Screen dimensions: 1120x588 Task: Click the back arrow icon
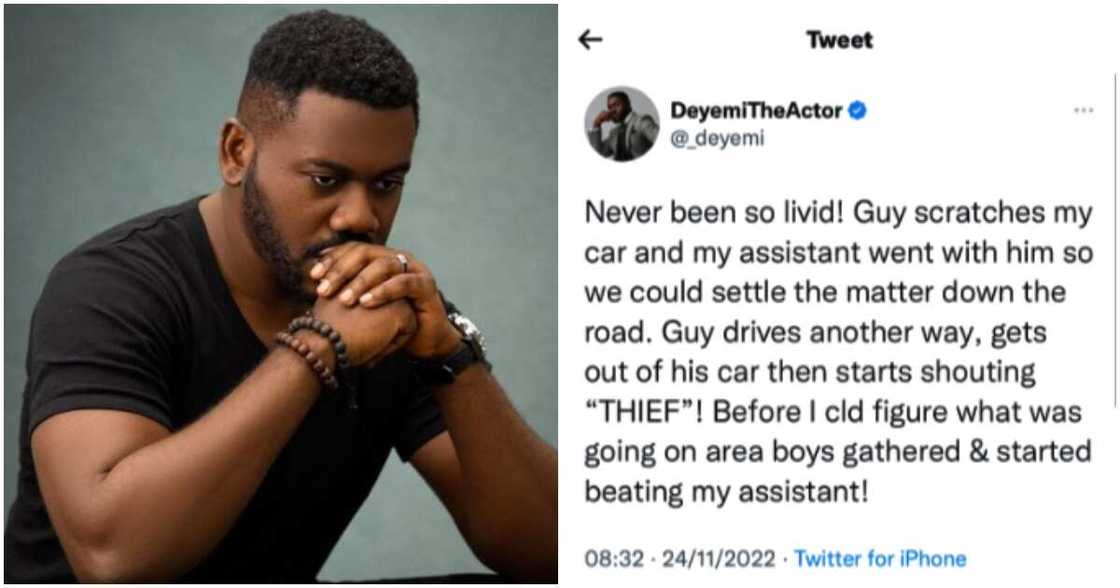point(591,40)
